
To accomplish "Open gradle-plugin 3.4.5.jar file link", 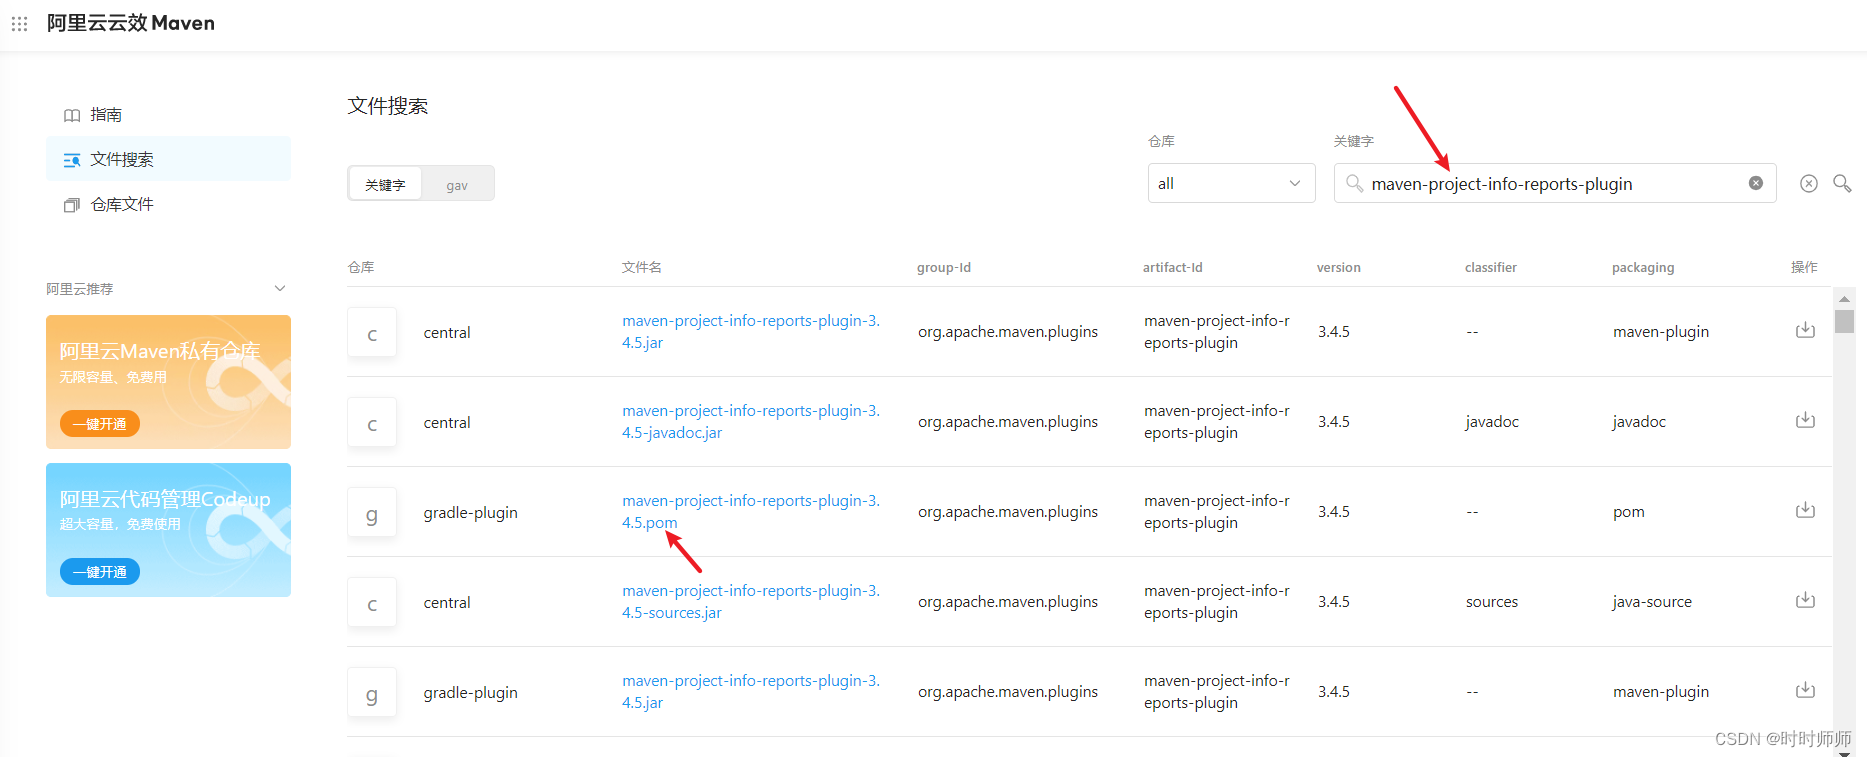I will 751,692.
